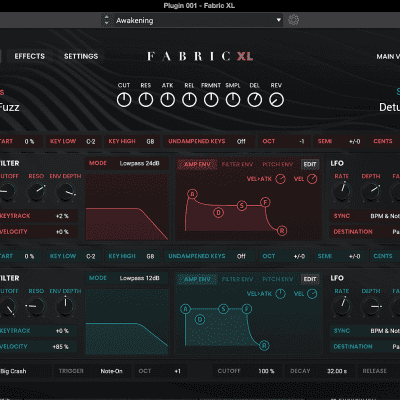Click the teal layer VELOCITY +85 % field
The width and height of the screenshot is (400, 400).
click(38, 347)
